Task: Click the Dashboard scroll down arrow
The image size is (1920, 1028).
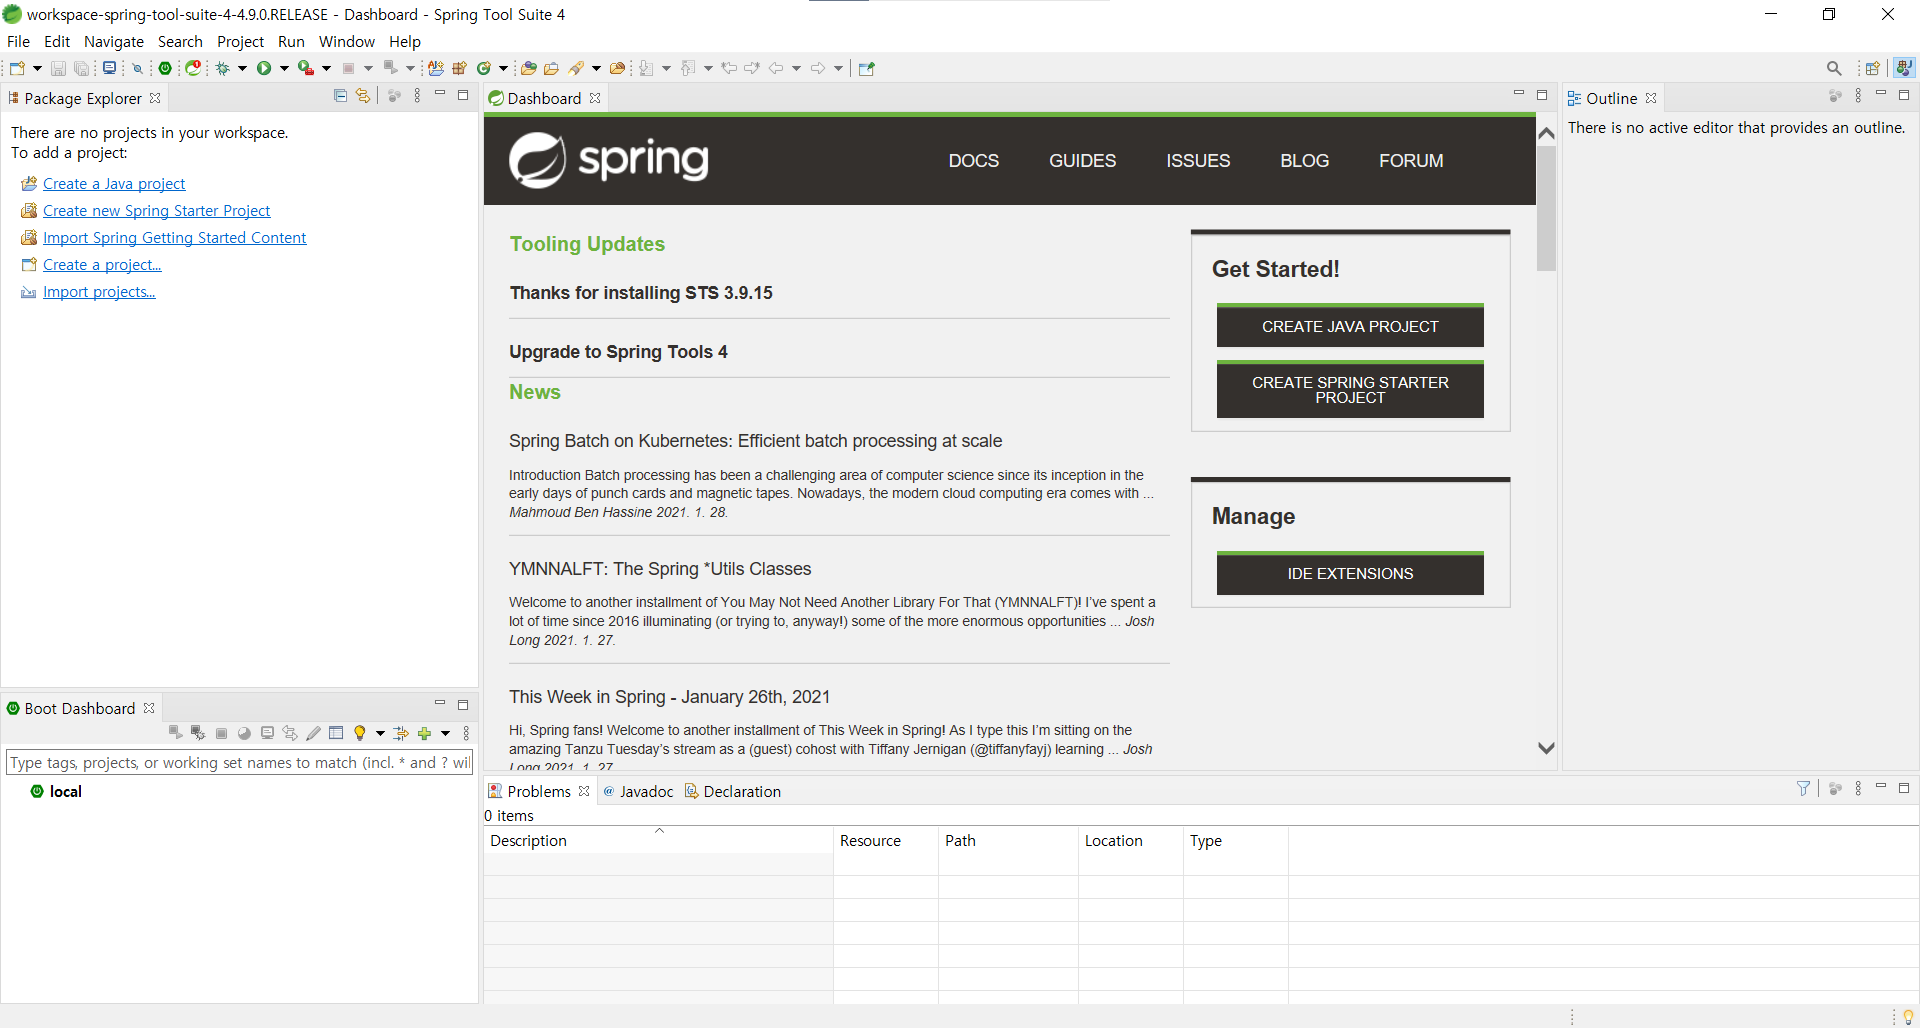Action: (1546, 748)
